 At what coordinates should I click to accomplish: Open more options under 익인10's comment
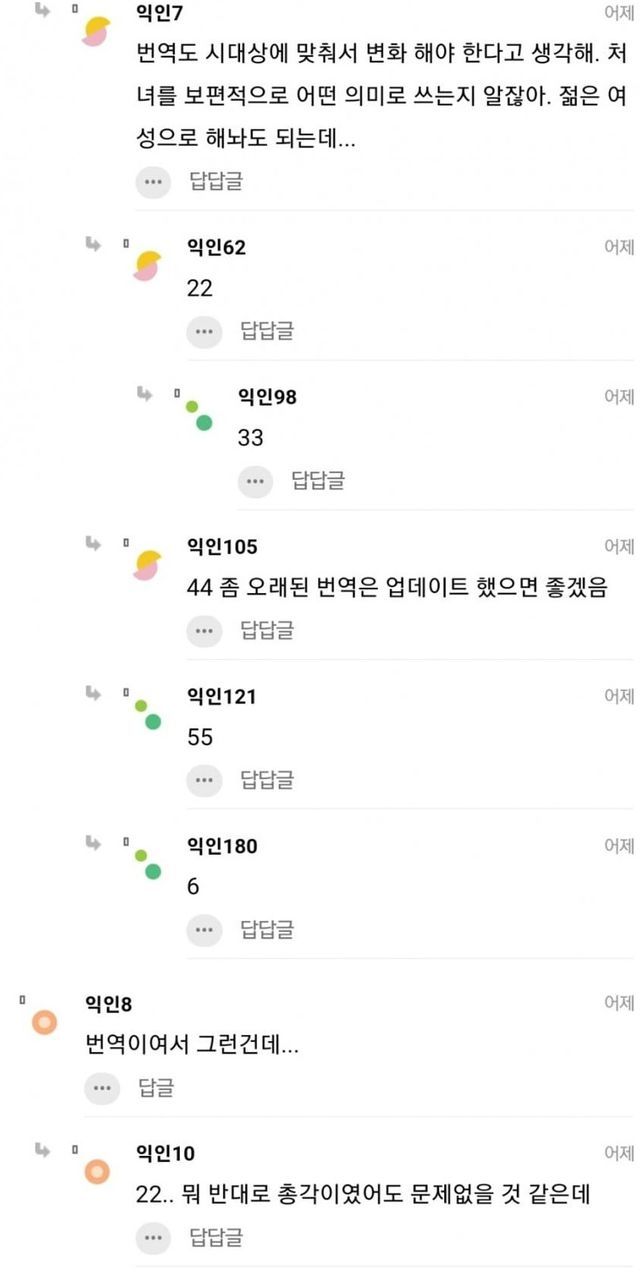point(153,1238)
